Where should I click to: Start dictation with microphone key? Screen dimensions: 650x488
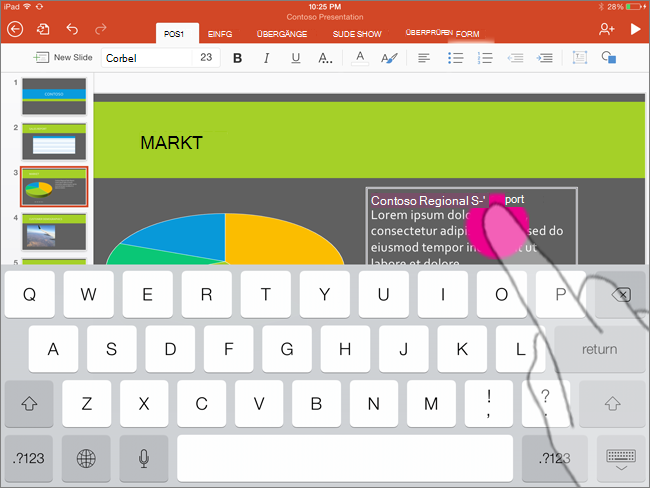[144, 458]
